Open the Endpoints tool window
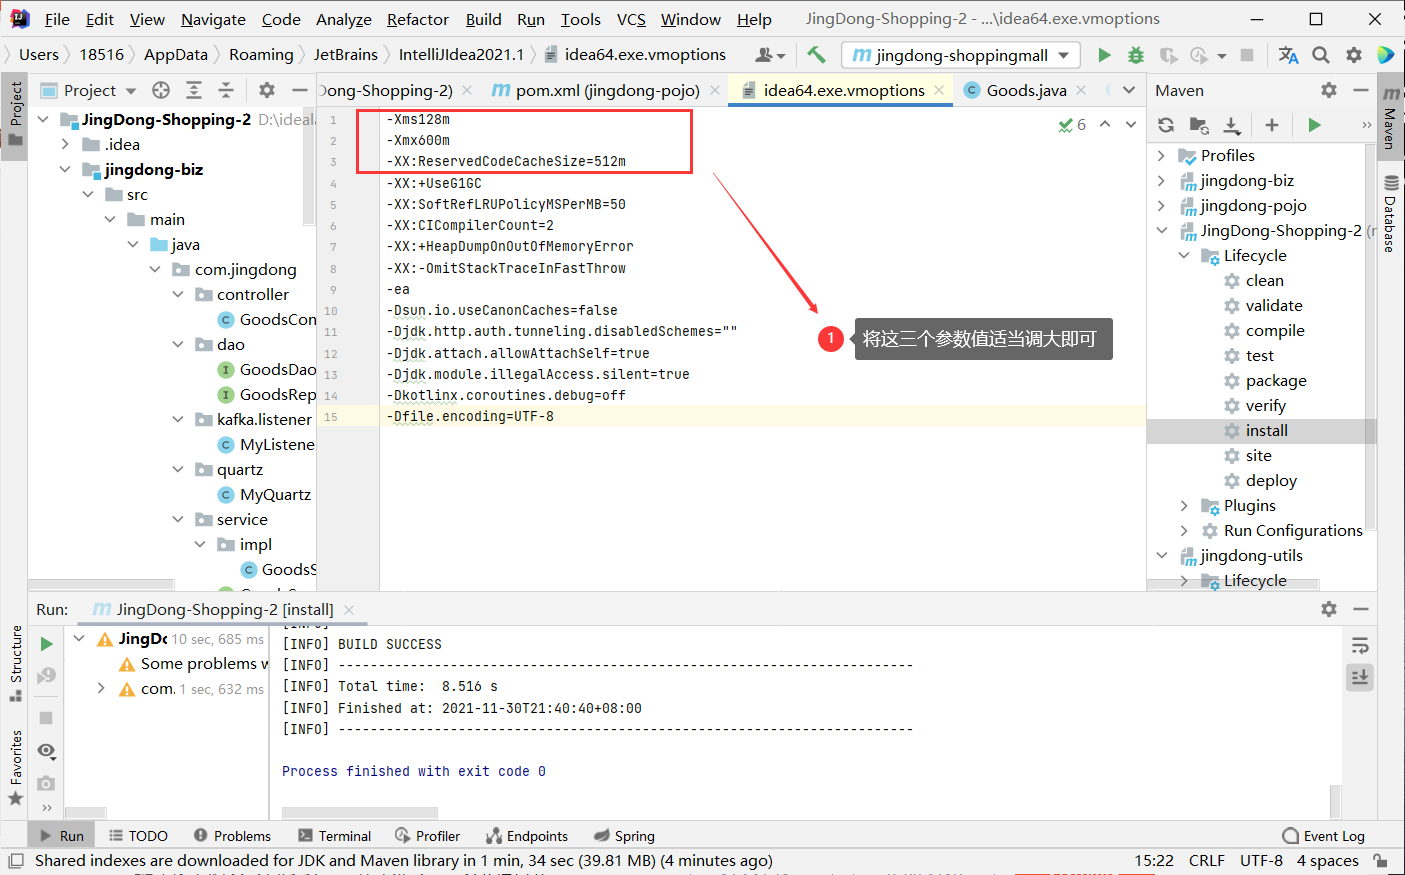The image size is (1405, 875). [527, 836]
